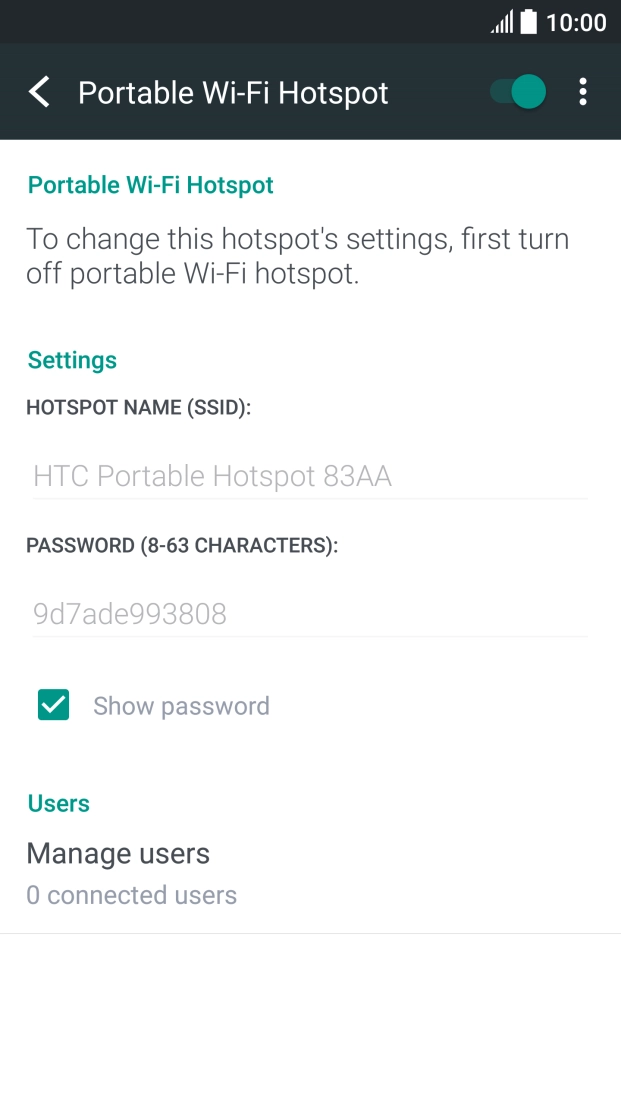Open the three-dot overflow menu
Screen dimensions: 621x1104
[x=583, y=92]
